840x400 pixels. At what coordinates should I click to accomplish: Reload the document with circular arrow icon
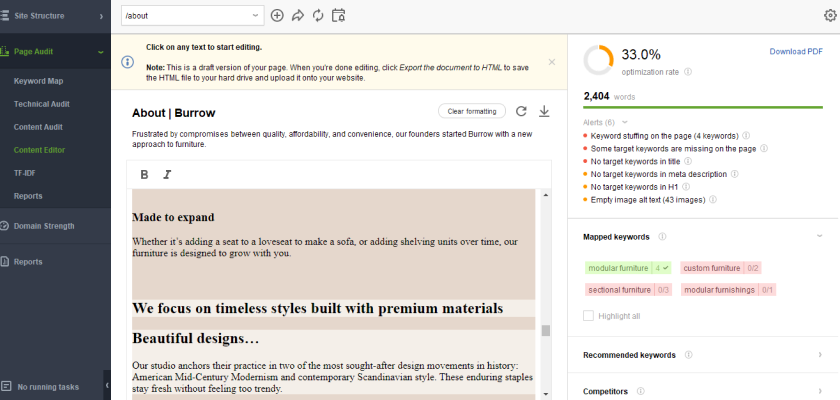(521, 111)
